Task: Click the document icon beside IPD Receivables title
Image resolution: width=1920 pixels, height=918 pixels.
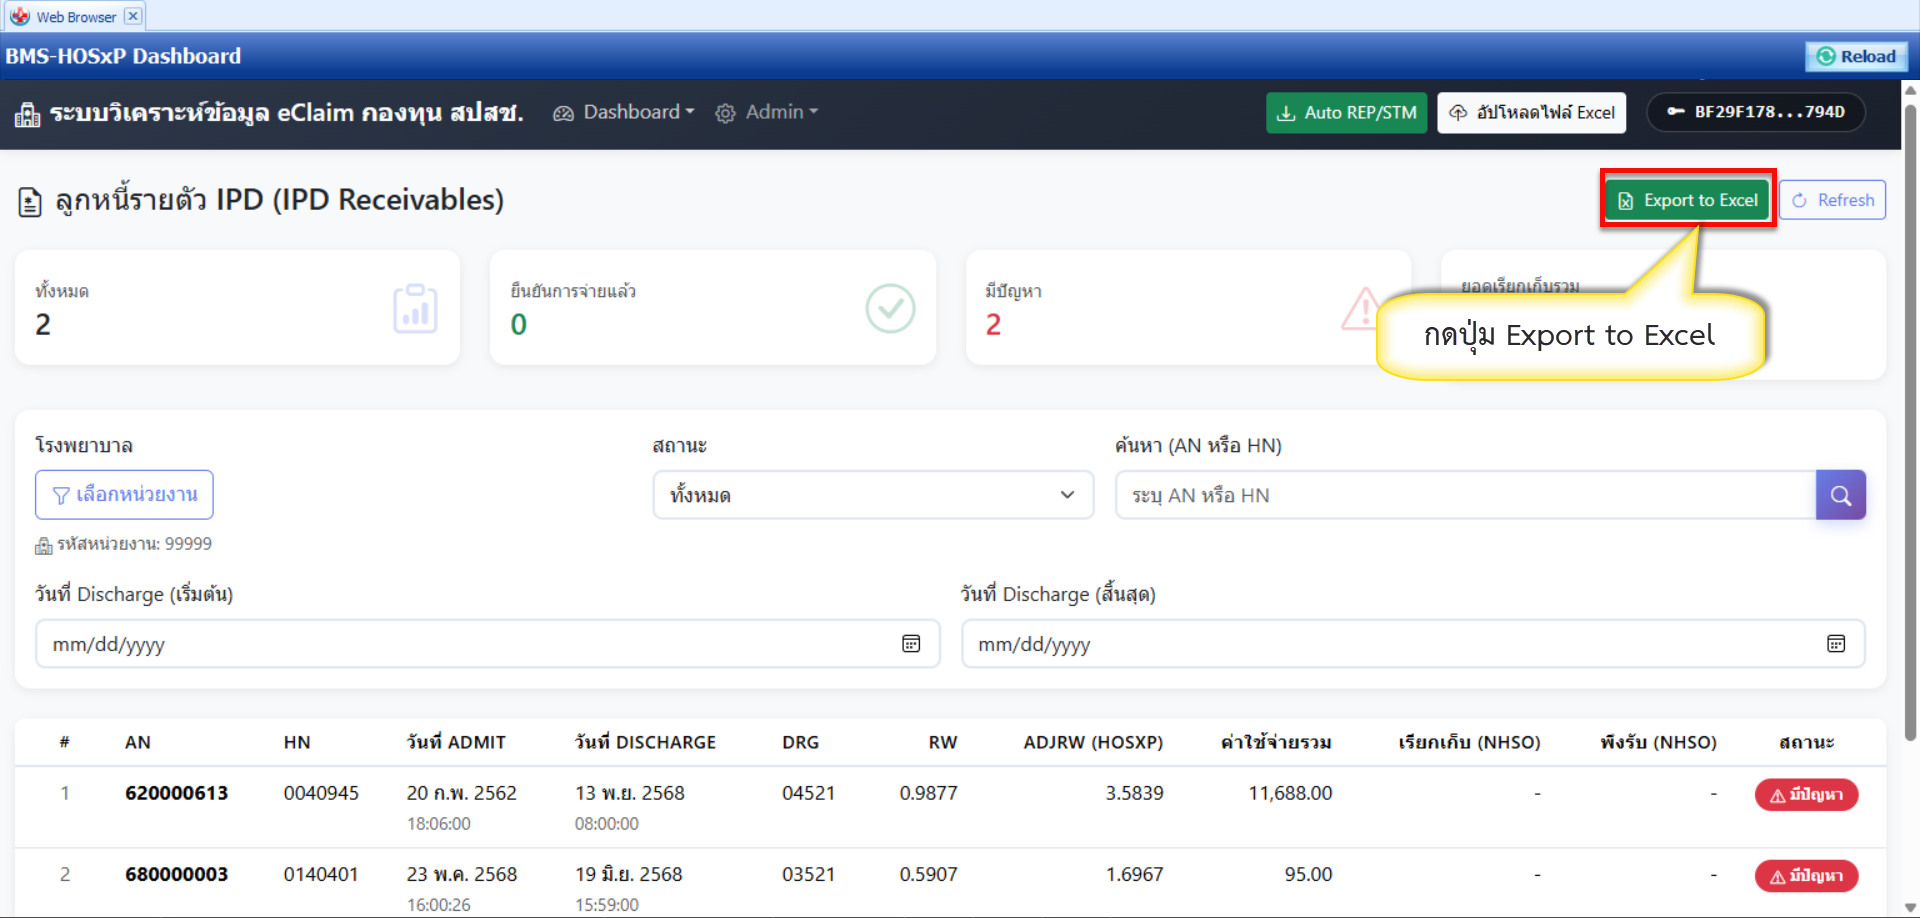Action: [x=30, y=202]
